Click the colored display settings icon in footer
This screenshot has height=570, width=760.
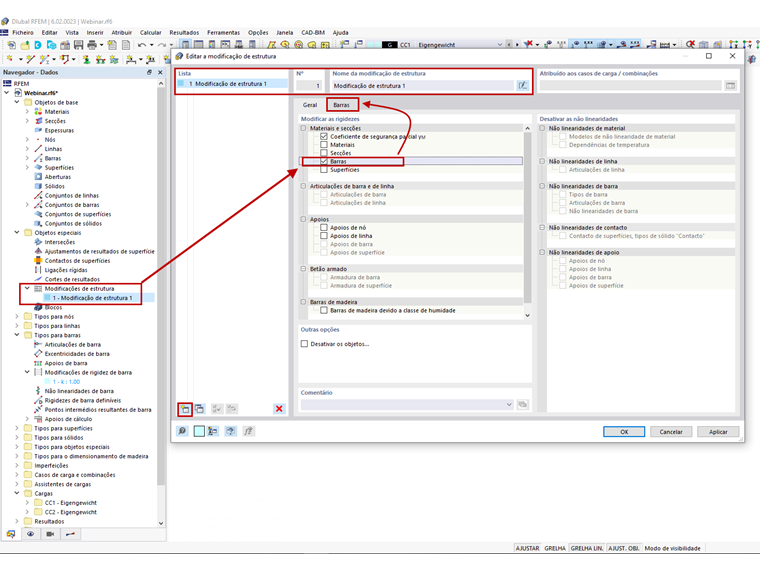pos(213,431)
